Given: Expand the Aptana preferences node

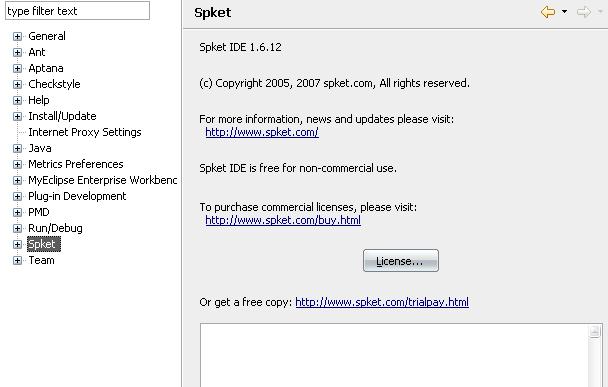Looking at the screenshot, I should [17, 68].
